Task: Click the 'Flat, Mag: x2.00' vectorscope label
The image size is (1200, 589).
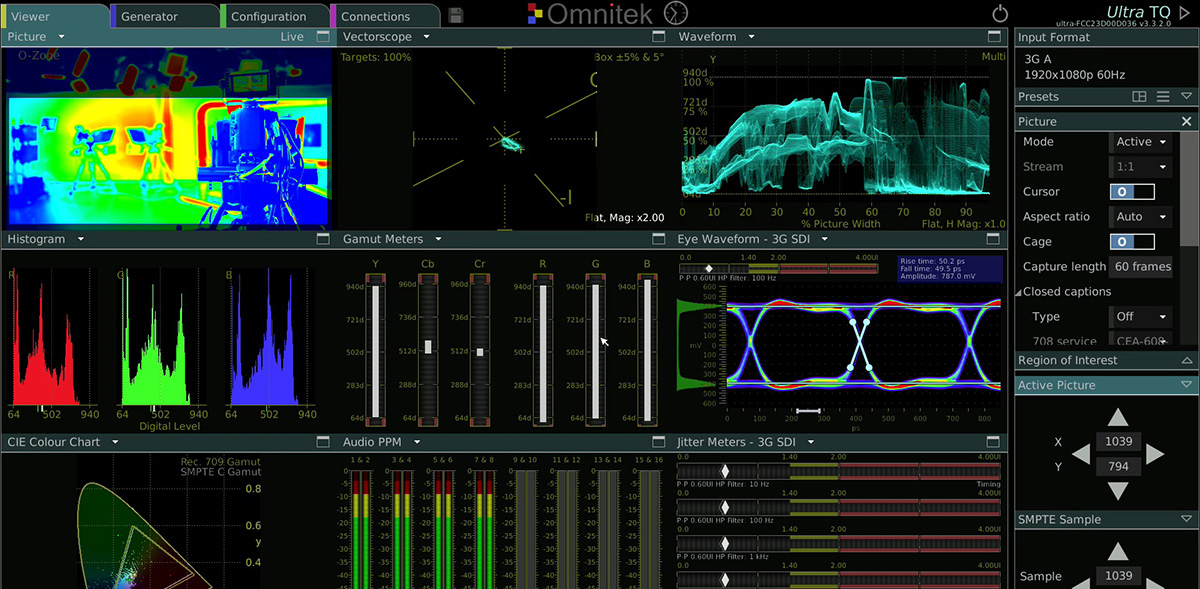Action: coord(626,217)
